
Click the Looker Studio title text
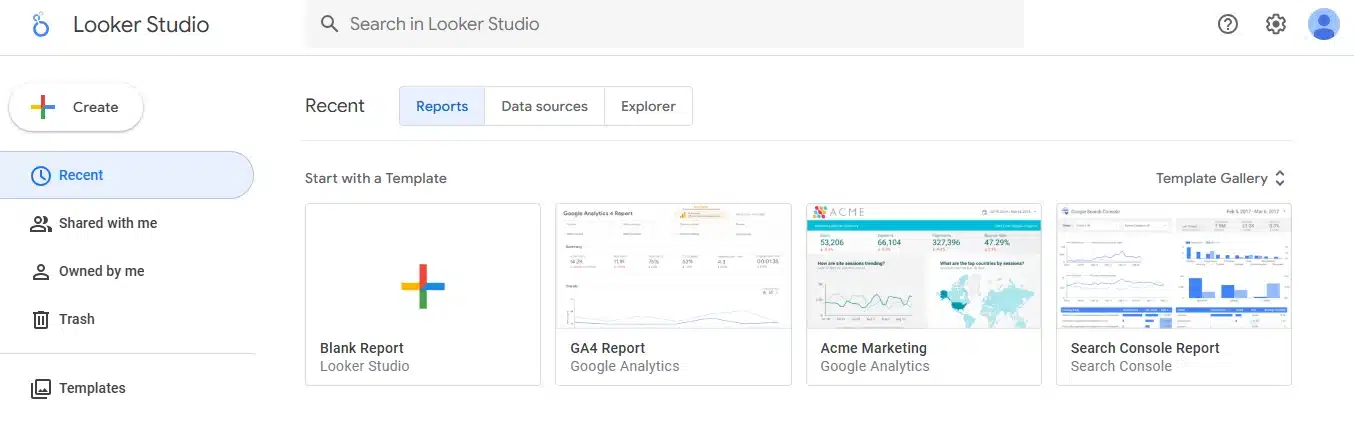141,25
